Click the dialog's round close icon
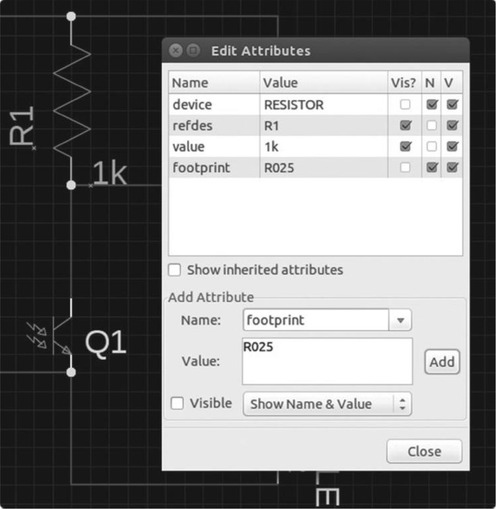Viewport: 496px width, 509px height. [175, 51]
